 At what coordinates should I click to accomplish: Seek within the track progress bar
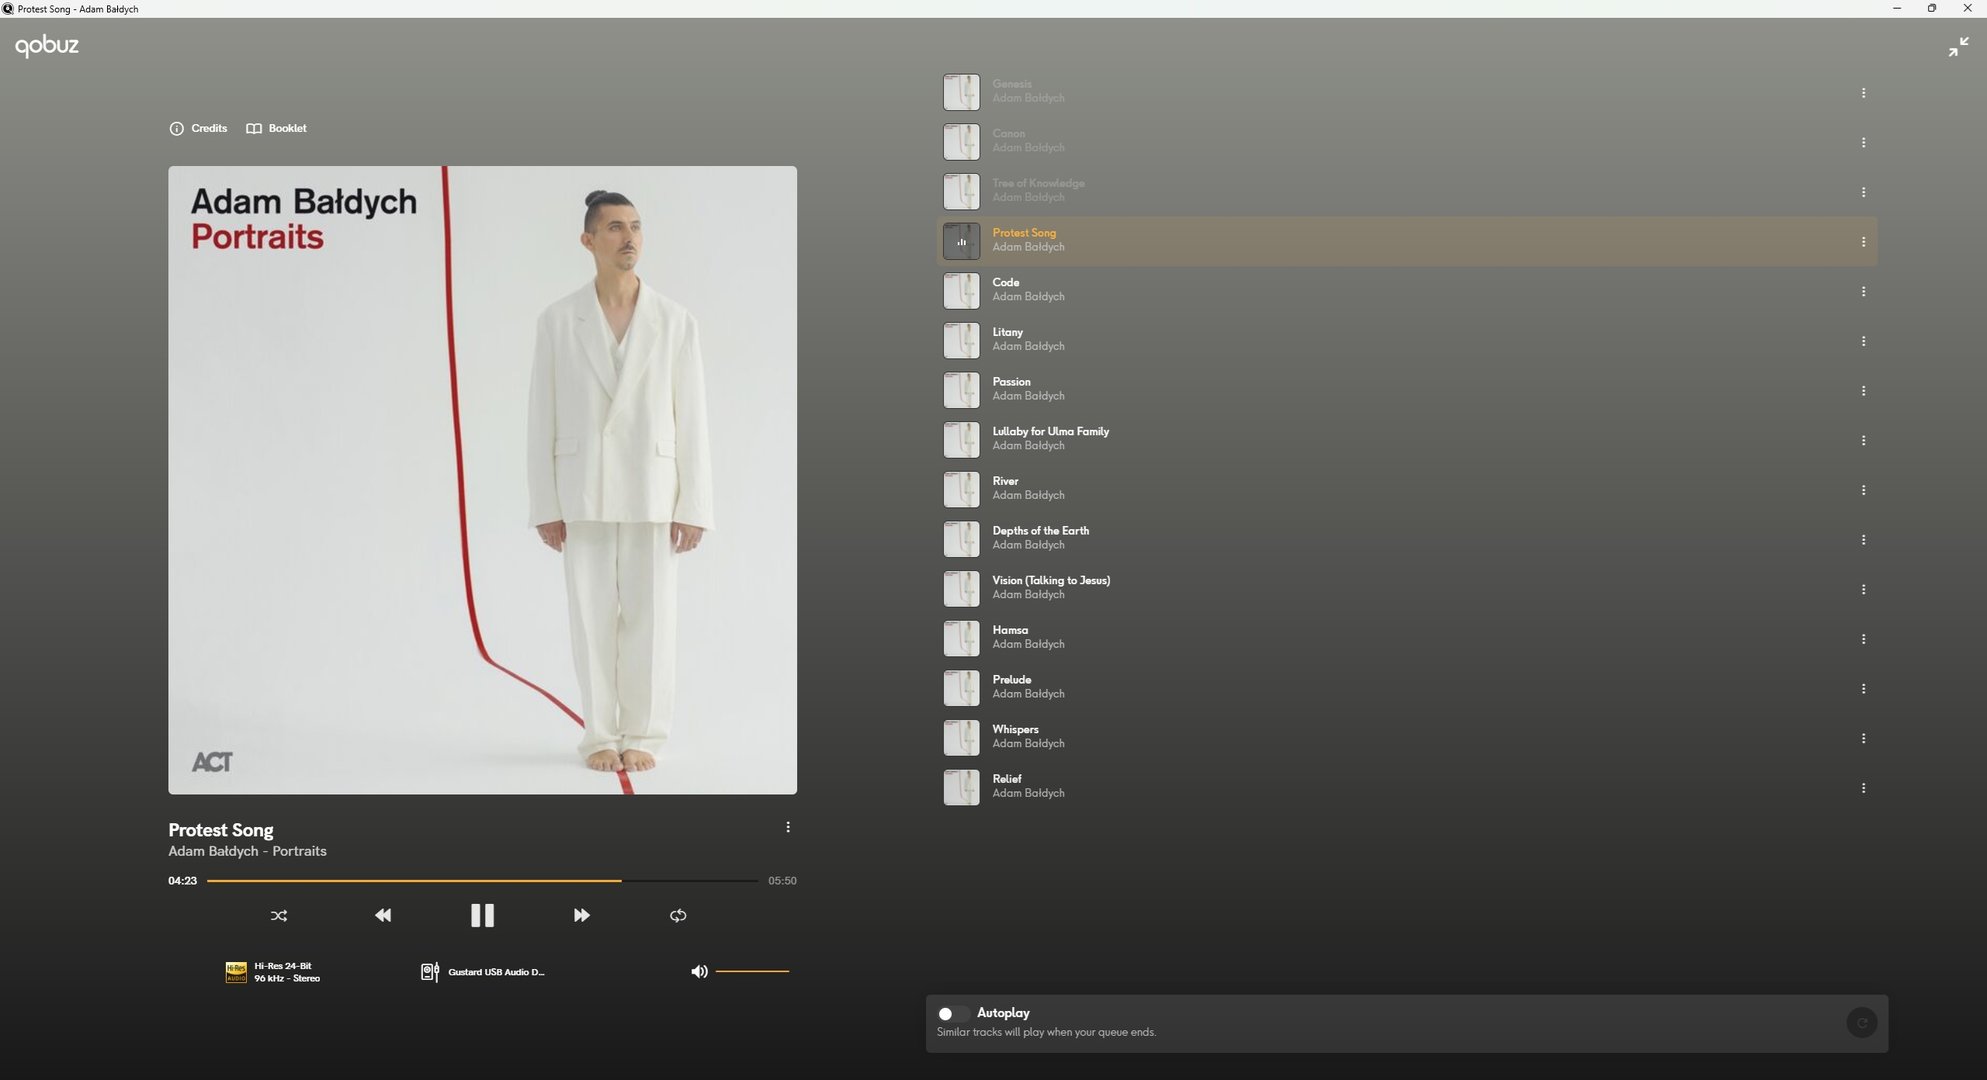click(x=482, y=881)
